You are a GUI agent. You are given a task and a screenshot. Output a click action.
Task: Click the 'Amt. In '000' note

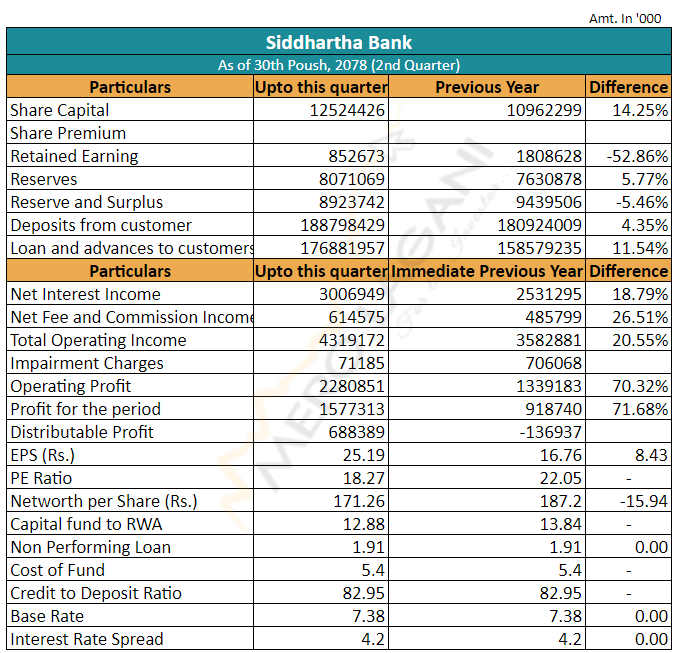pyautogui.click(x=625, y=19)
